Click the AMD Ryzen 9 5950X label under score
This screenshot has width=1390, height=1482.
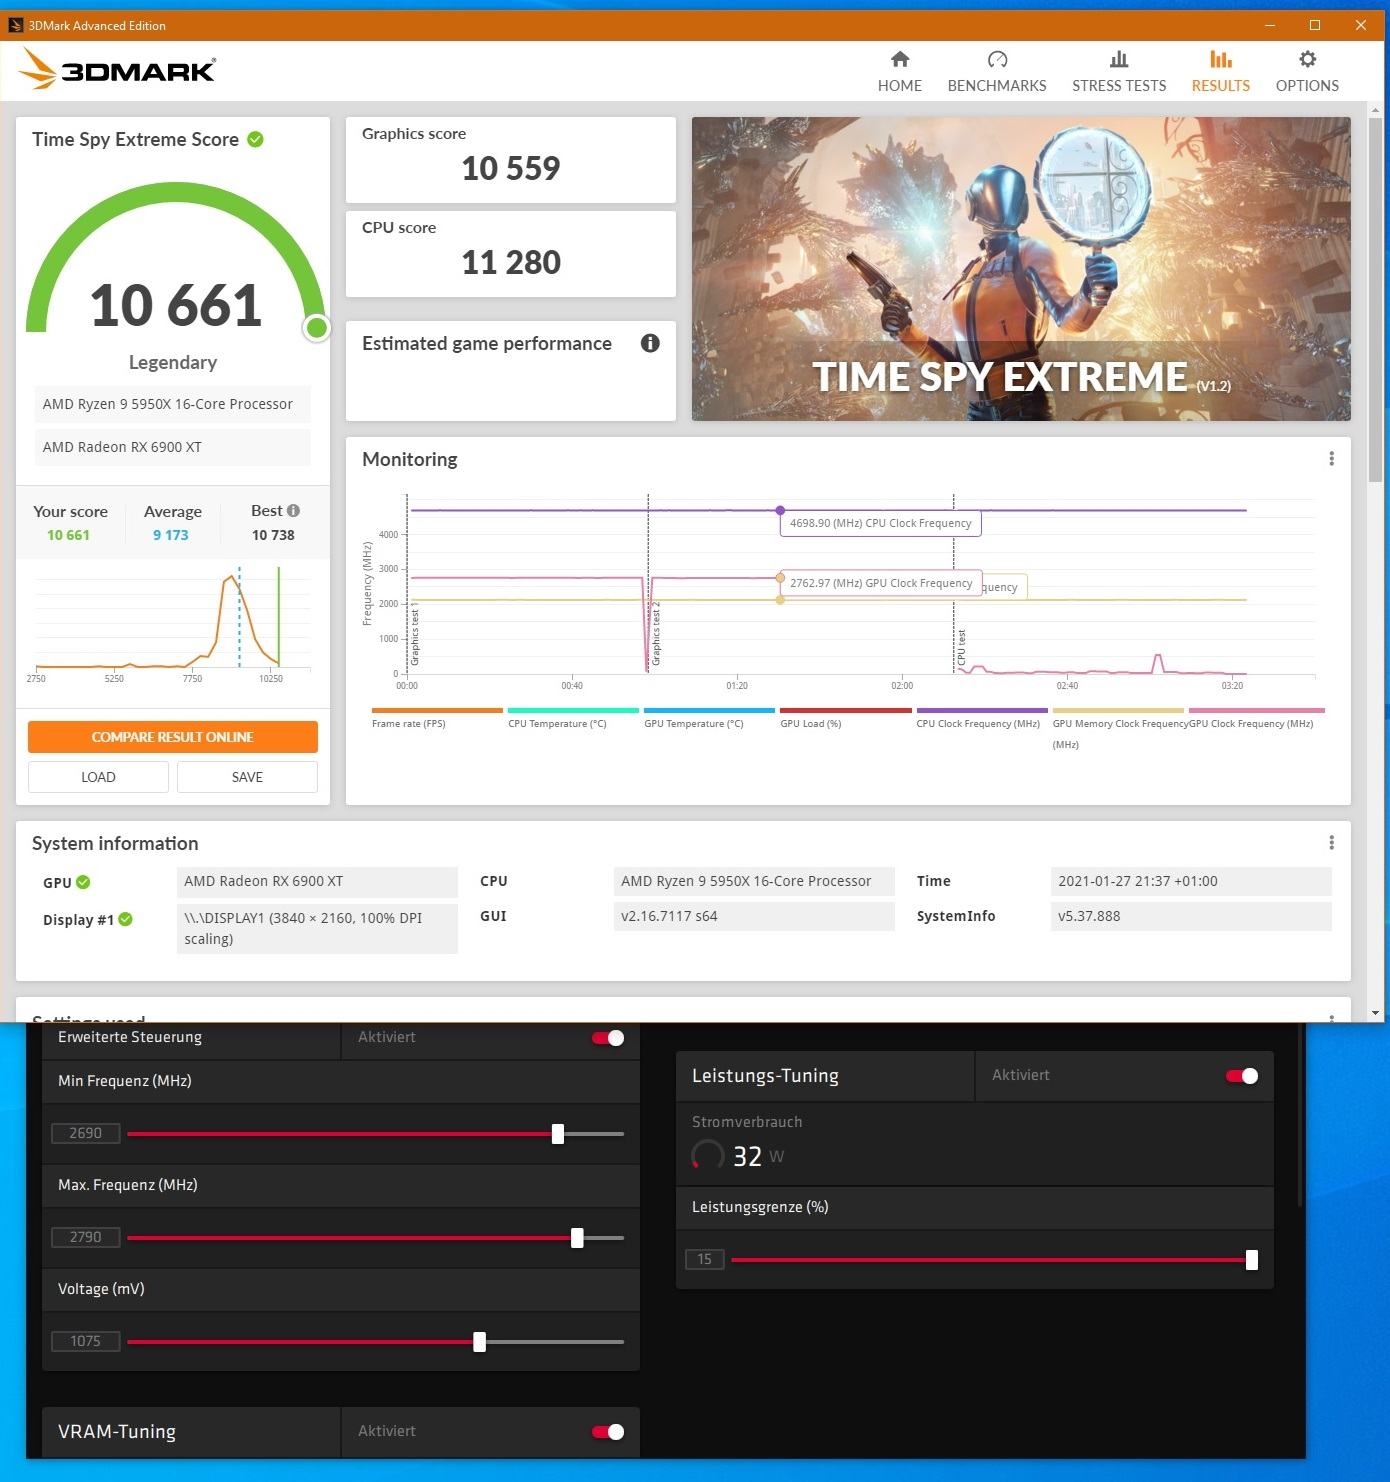click(172, 404)
